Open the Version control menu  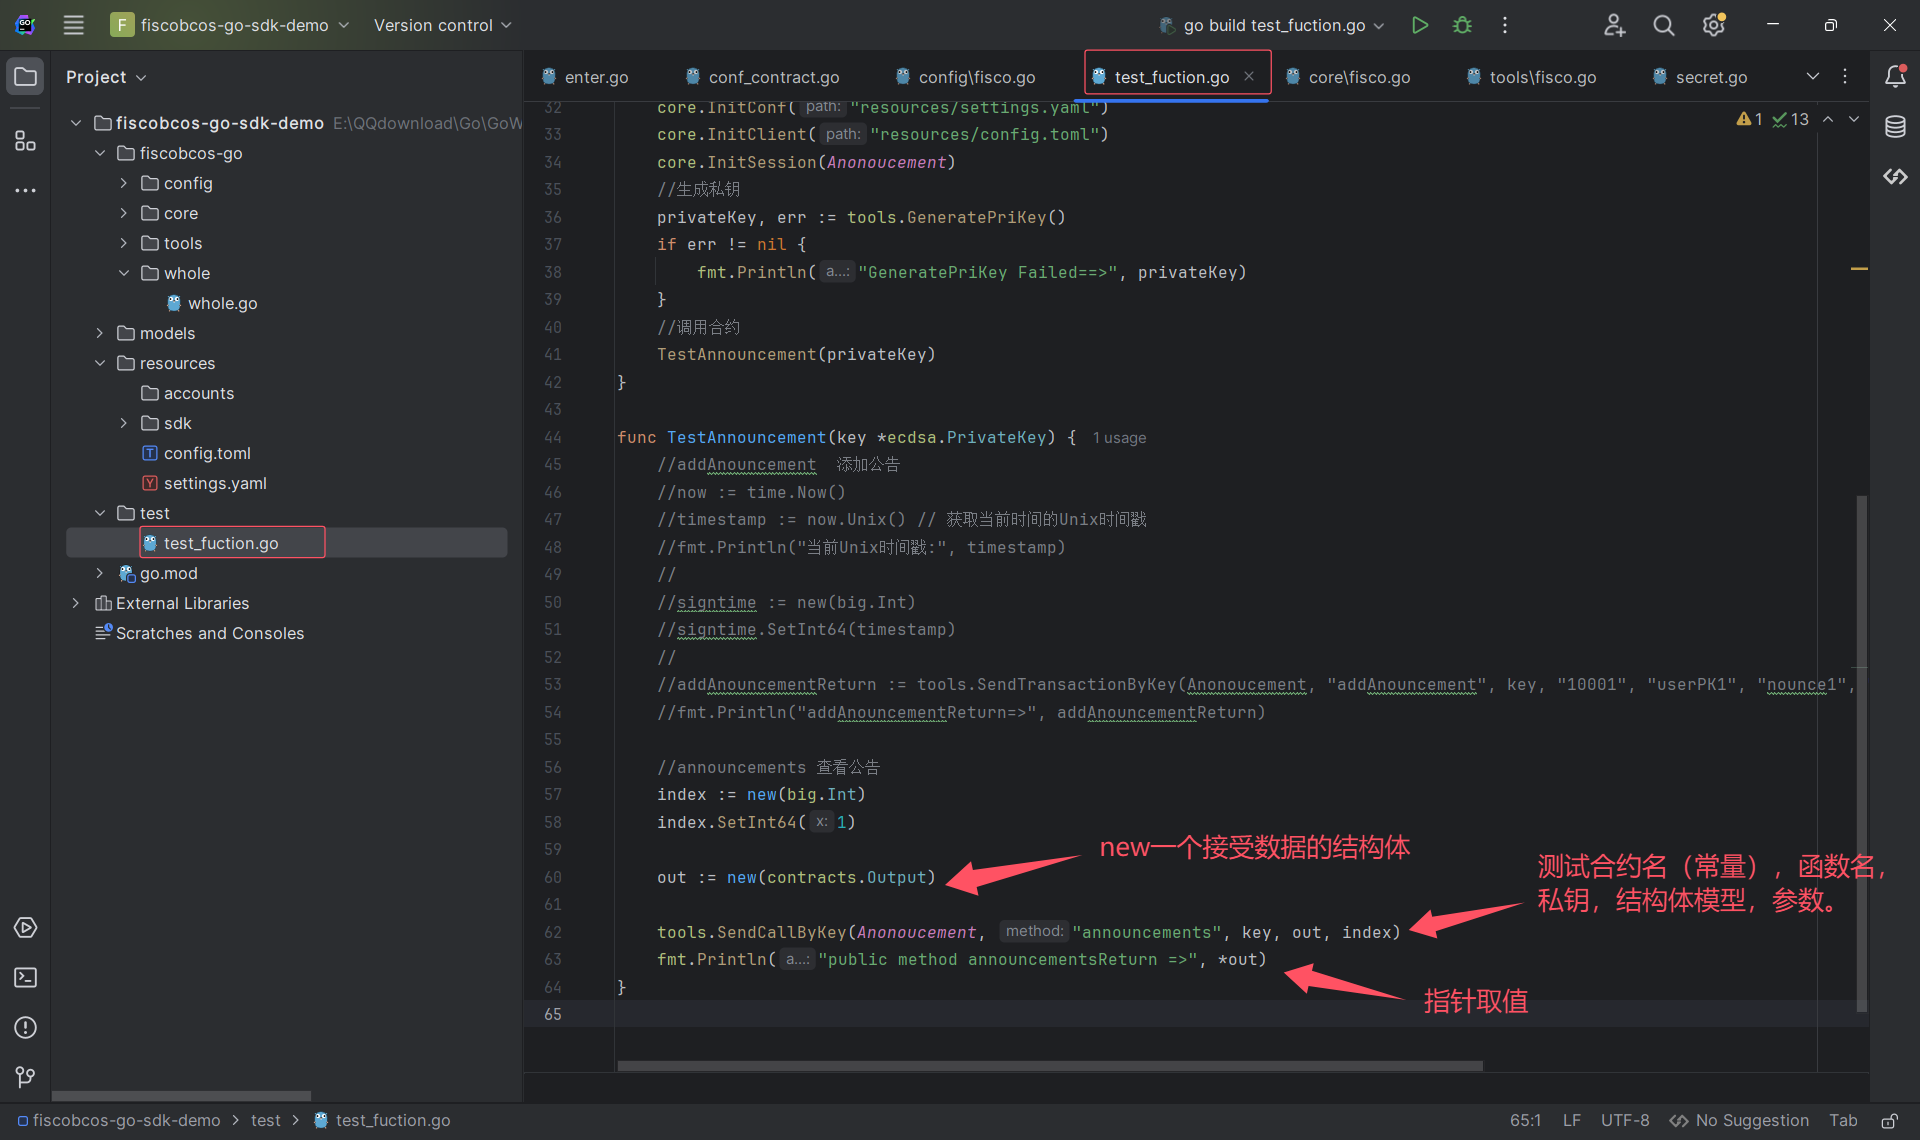(442, 25)
